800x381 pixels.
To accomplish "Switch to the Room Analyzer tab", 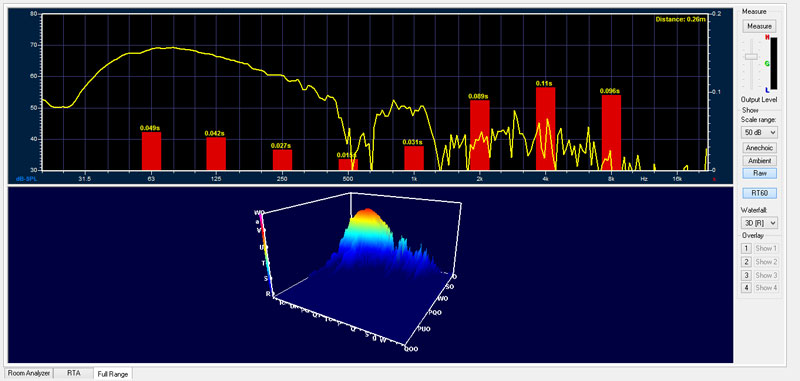I will point(29,373).
